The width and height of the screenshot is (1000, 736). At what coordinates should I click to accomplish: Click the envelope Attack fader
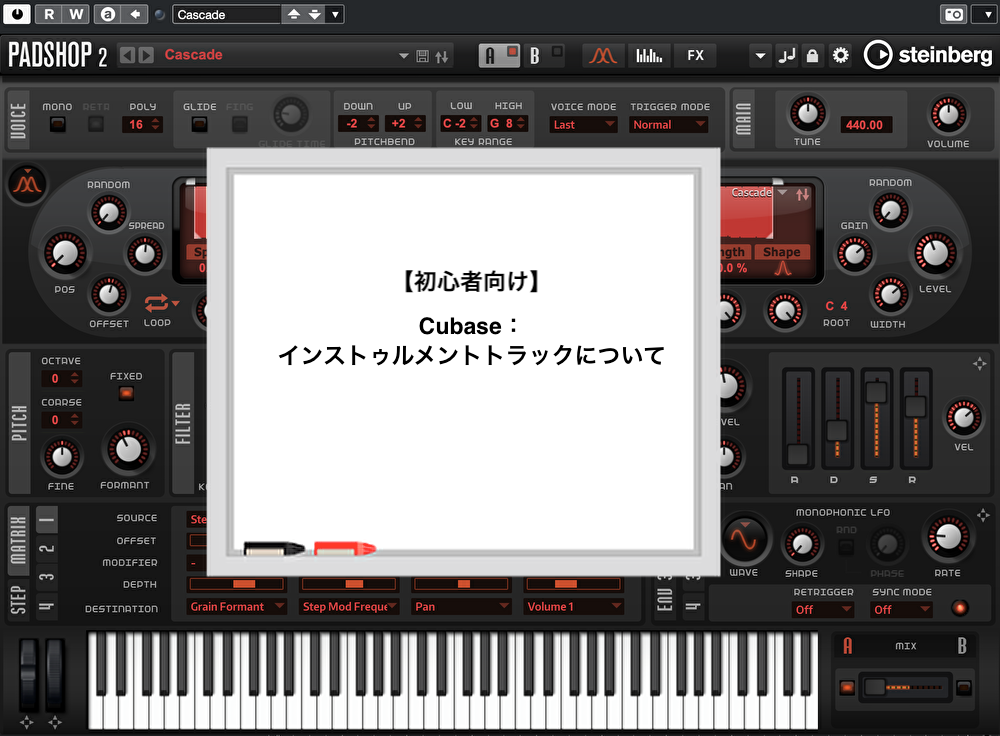tap(798, 455)
